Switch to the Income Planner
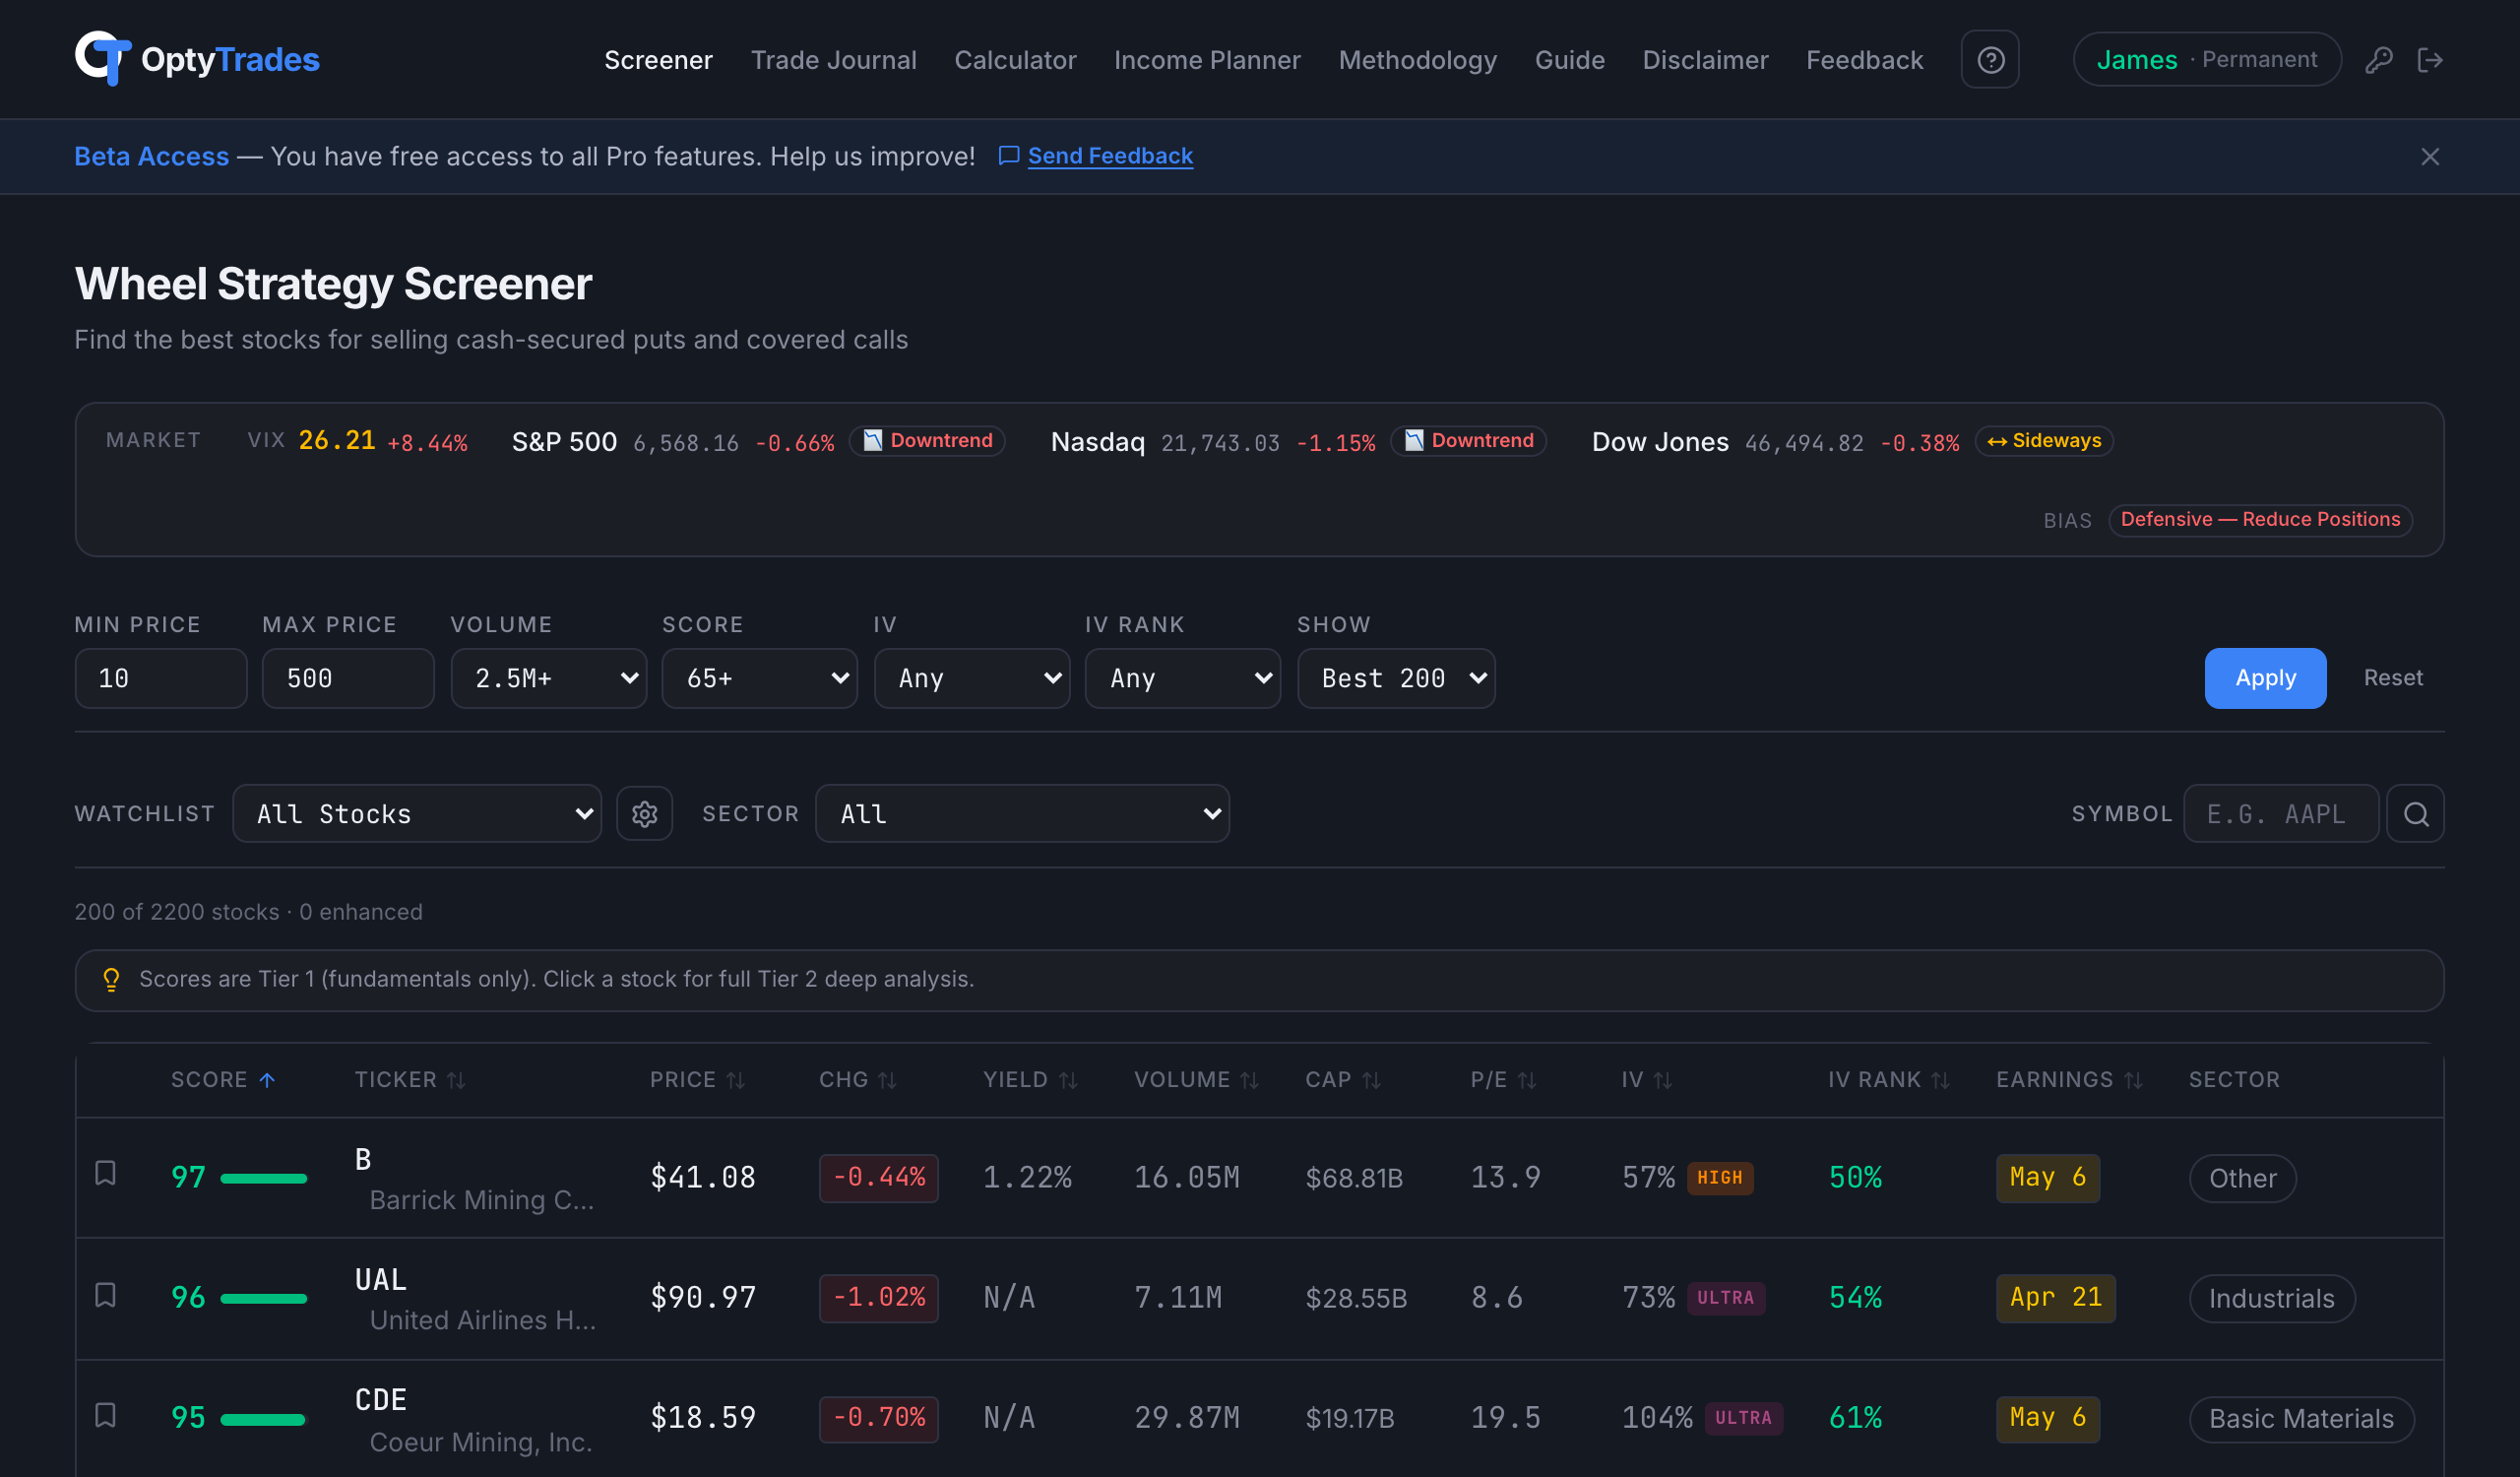The height and width of the screenshot is (1477, 2520). pos(1207,59)
